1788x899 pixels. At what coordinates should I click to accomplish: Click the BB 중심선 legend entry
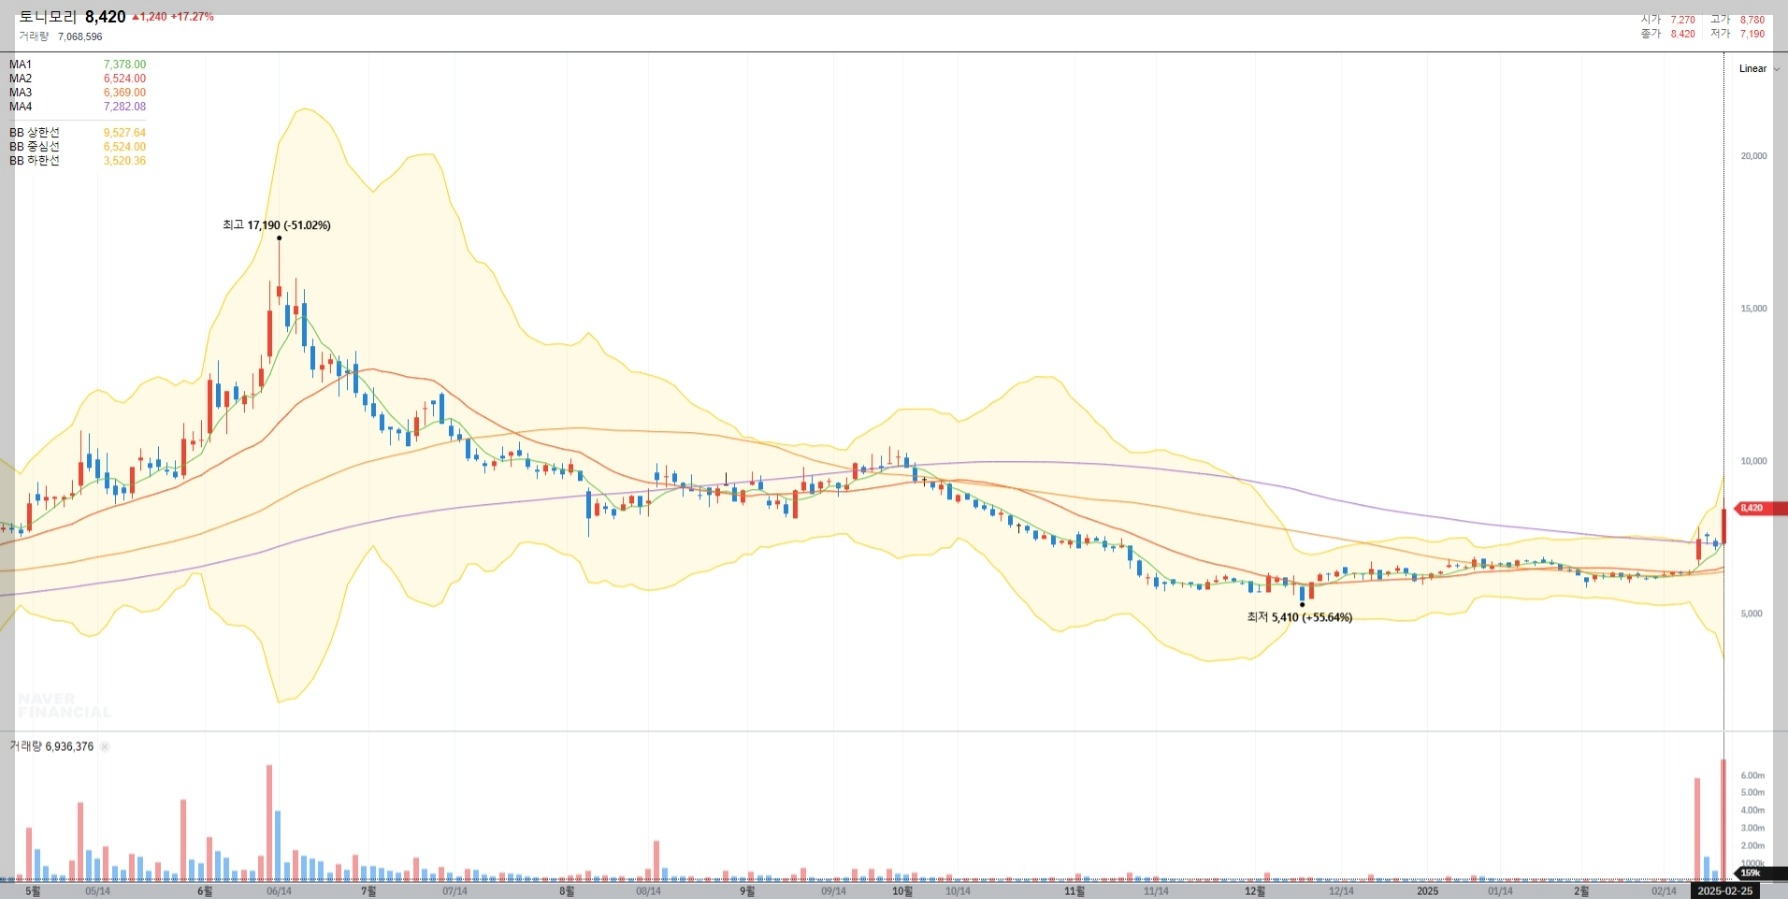click(77, 147)
